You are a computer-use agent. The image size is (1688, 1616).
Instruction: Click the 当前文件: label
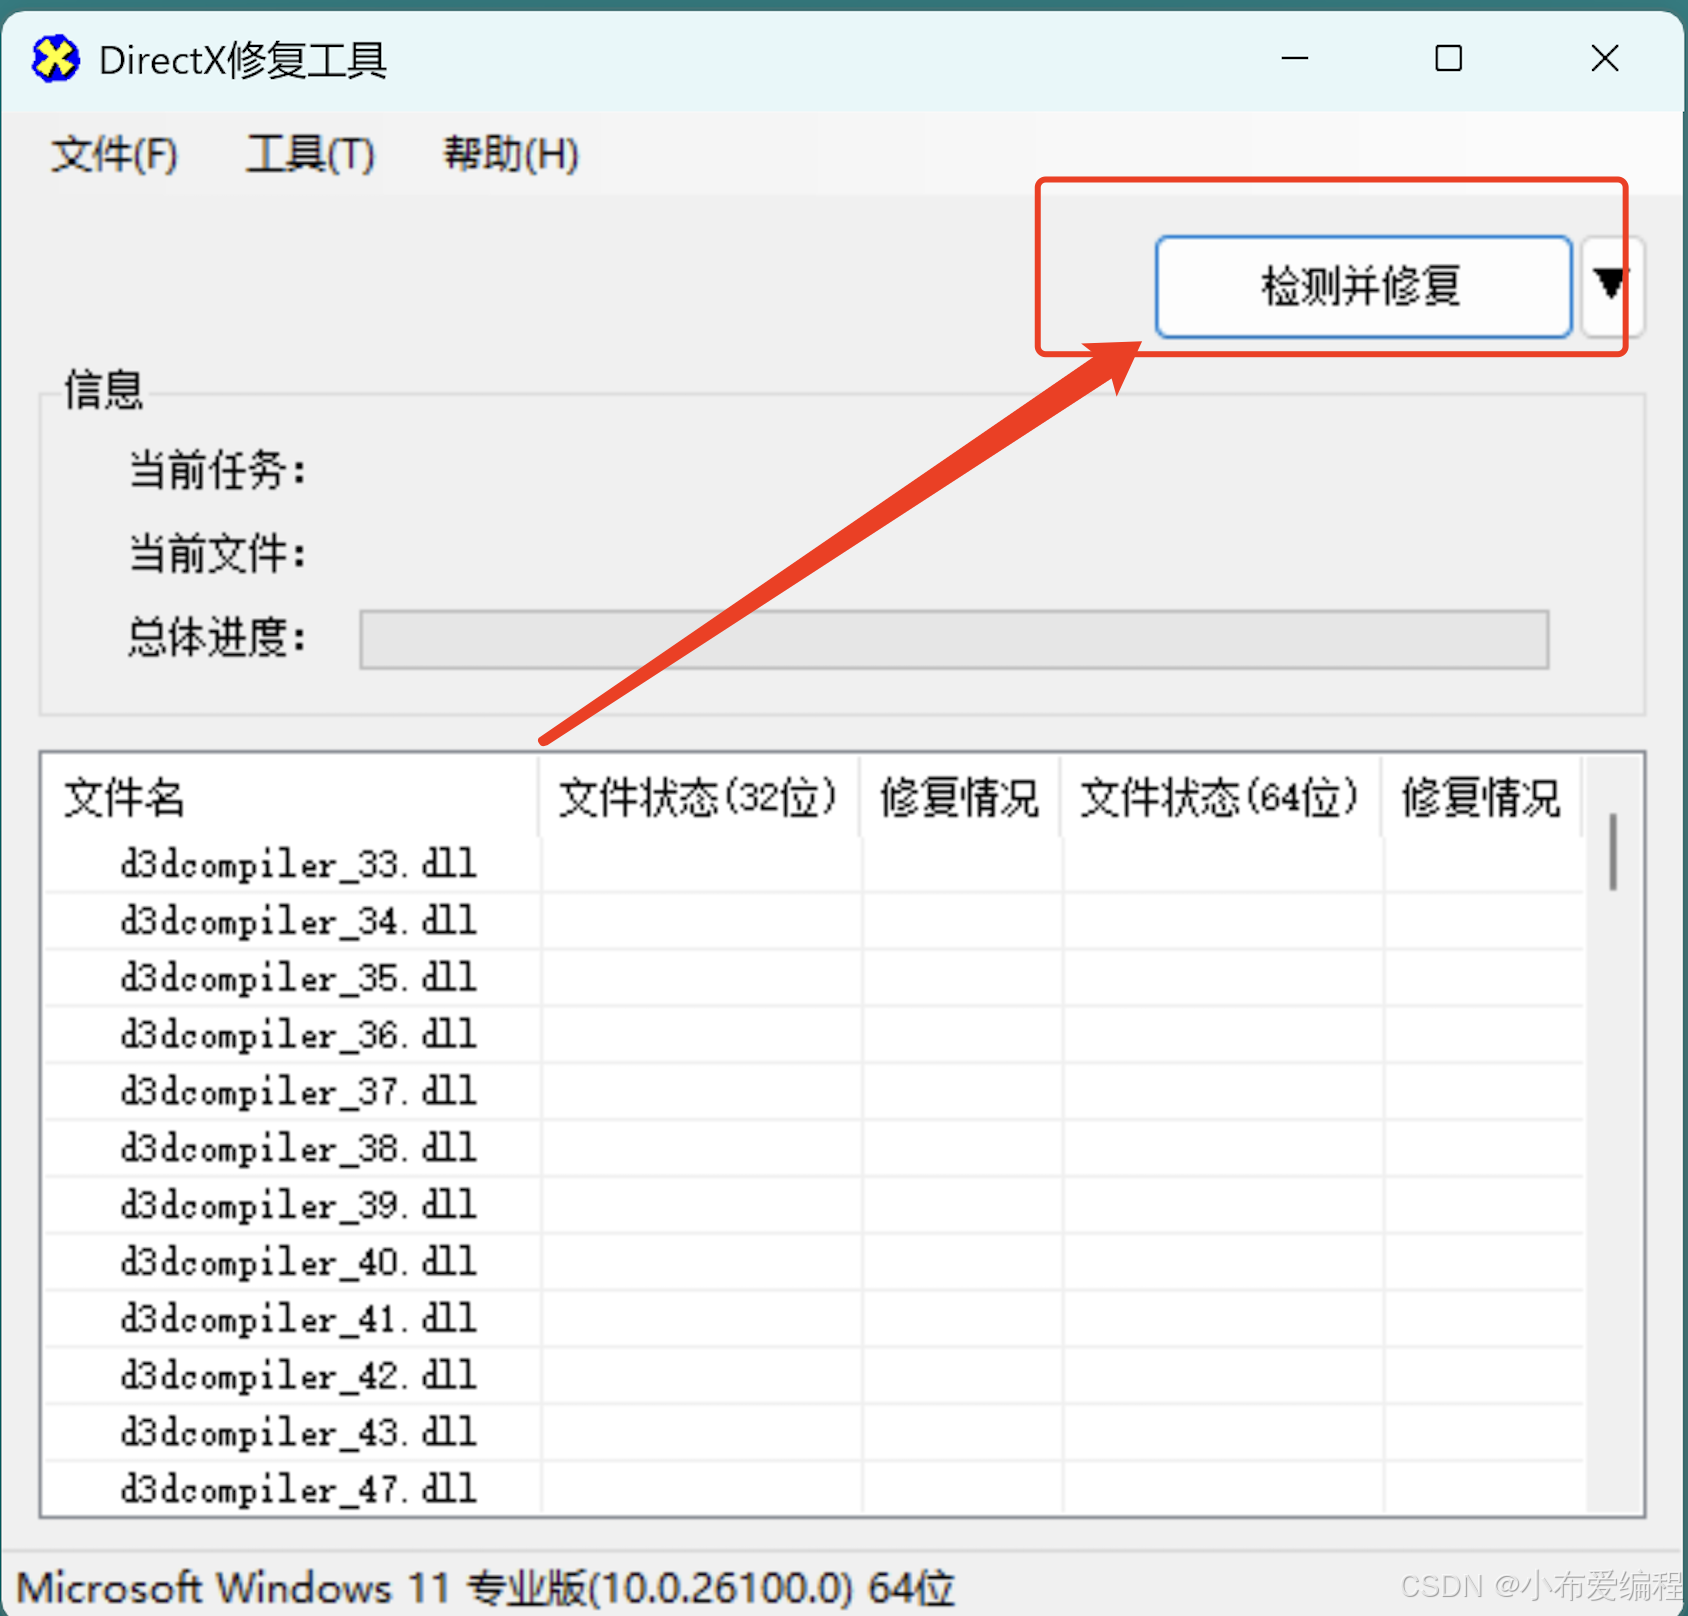tap(217, 553)
